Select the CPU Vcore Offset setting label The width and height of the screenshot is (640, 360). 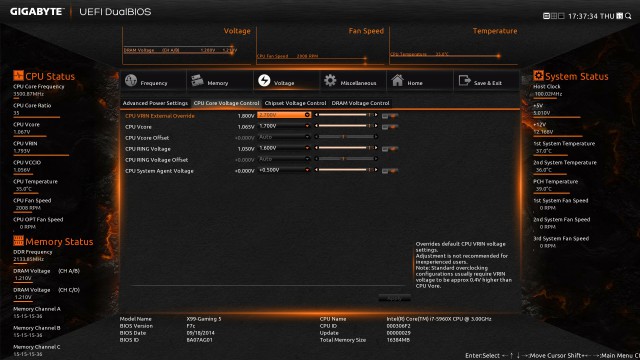(x=147, y=138)
